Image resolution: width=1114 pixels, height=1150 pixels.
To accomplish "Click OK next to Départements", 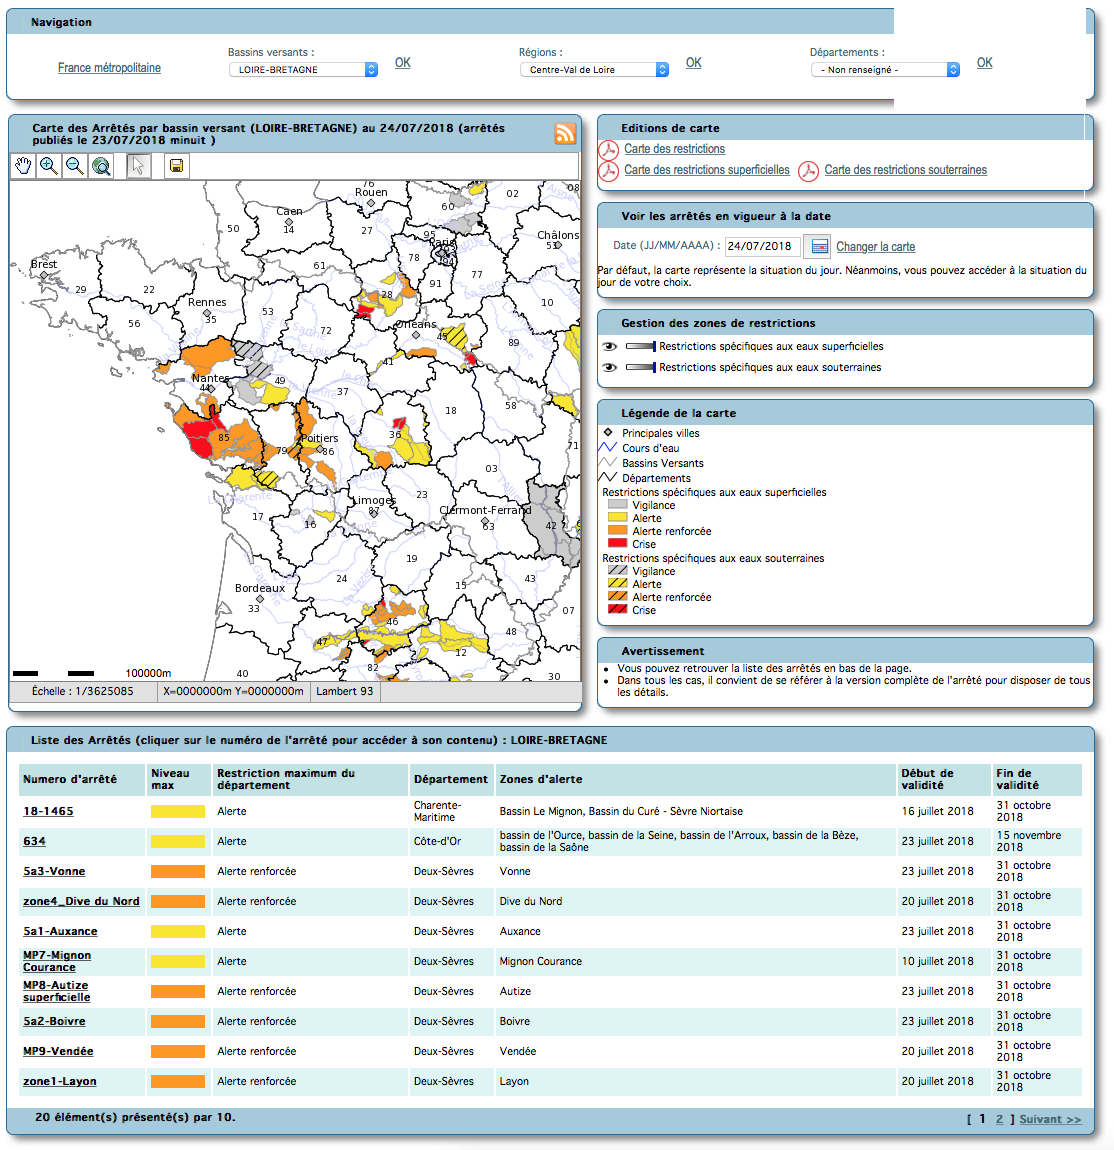I will tap(985, 63).
